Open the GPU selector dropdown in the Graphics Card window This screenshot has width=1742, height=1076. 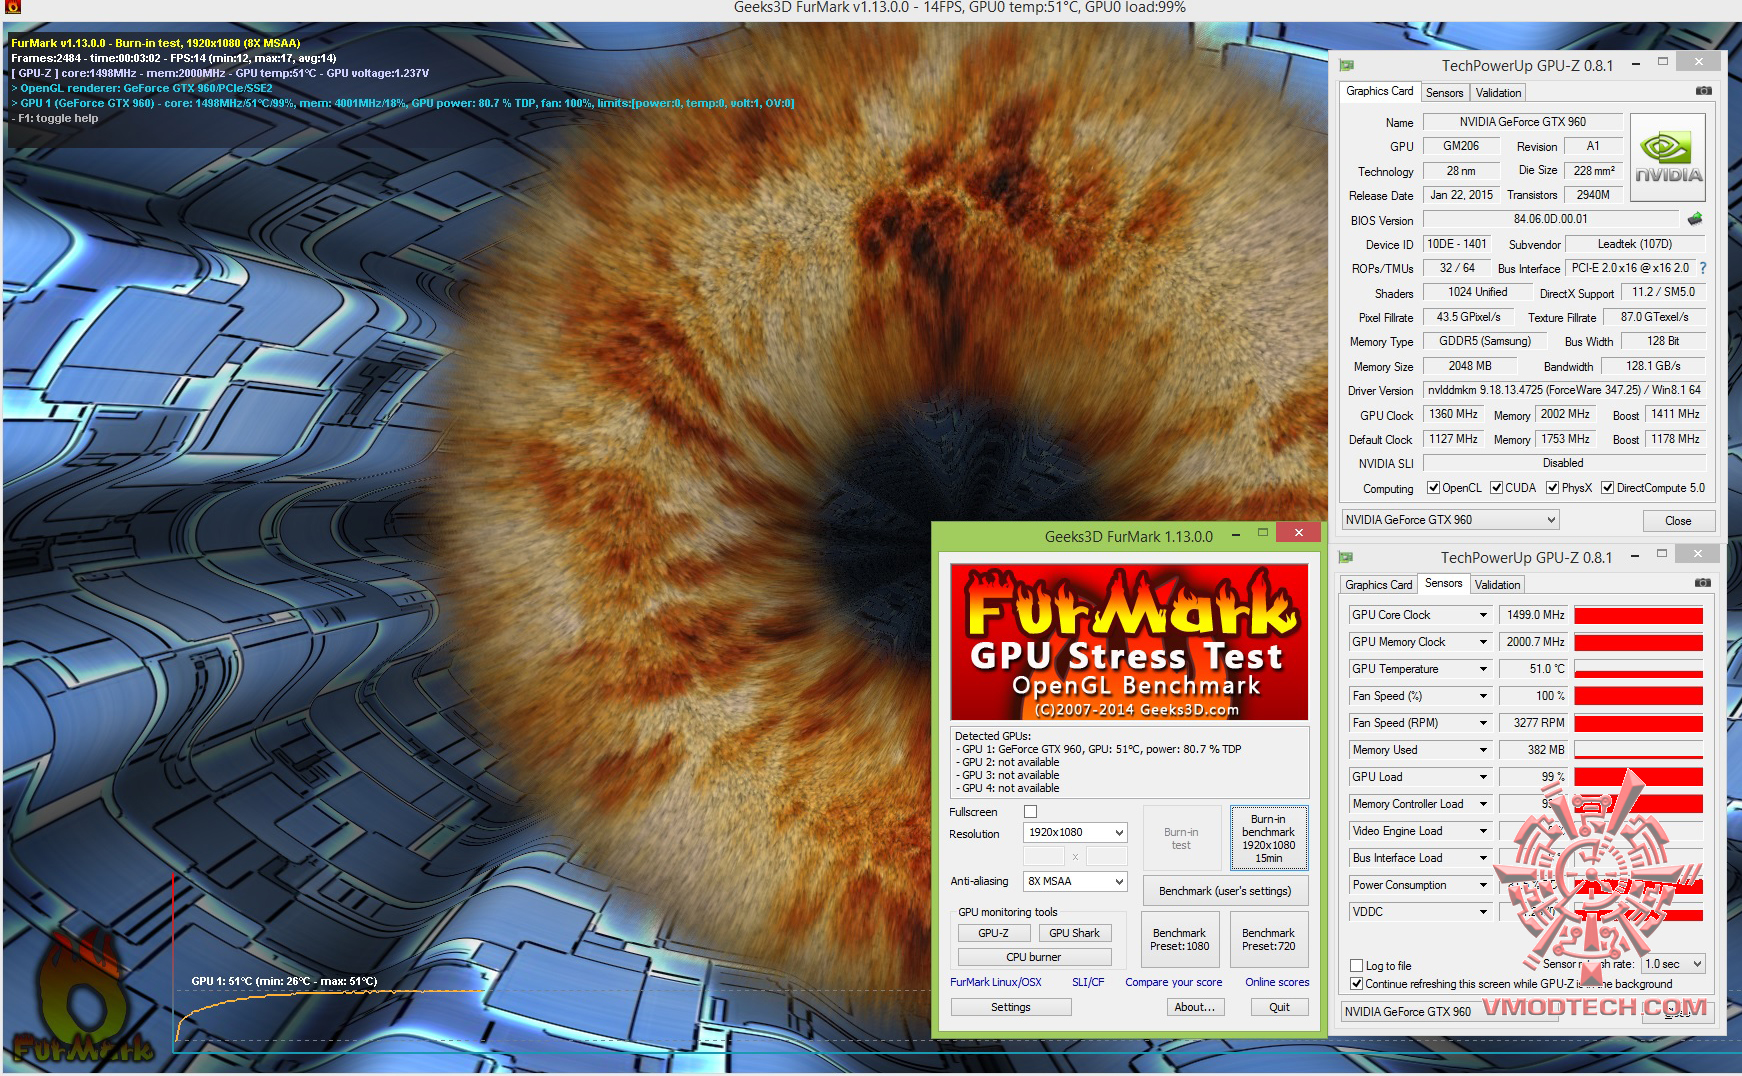[x=1450, y=520]
